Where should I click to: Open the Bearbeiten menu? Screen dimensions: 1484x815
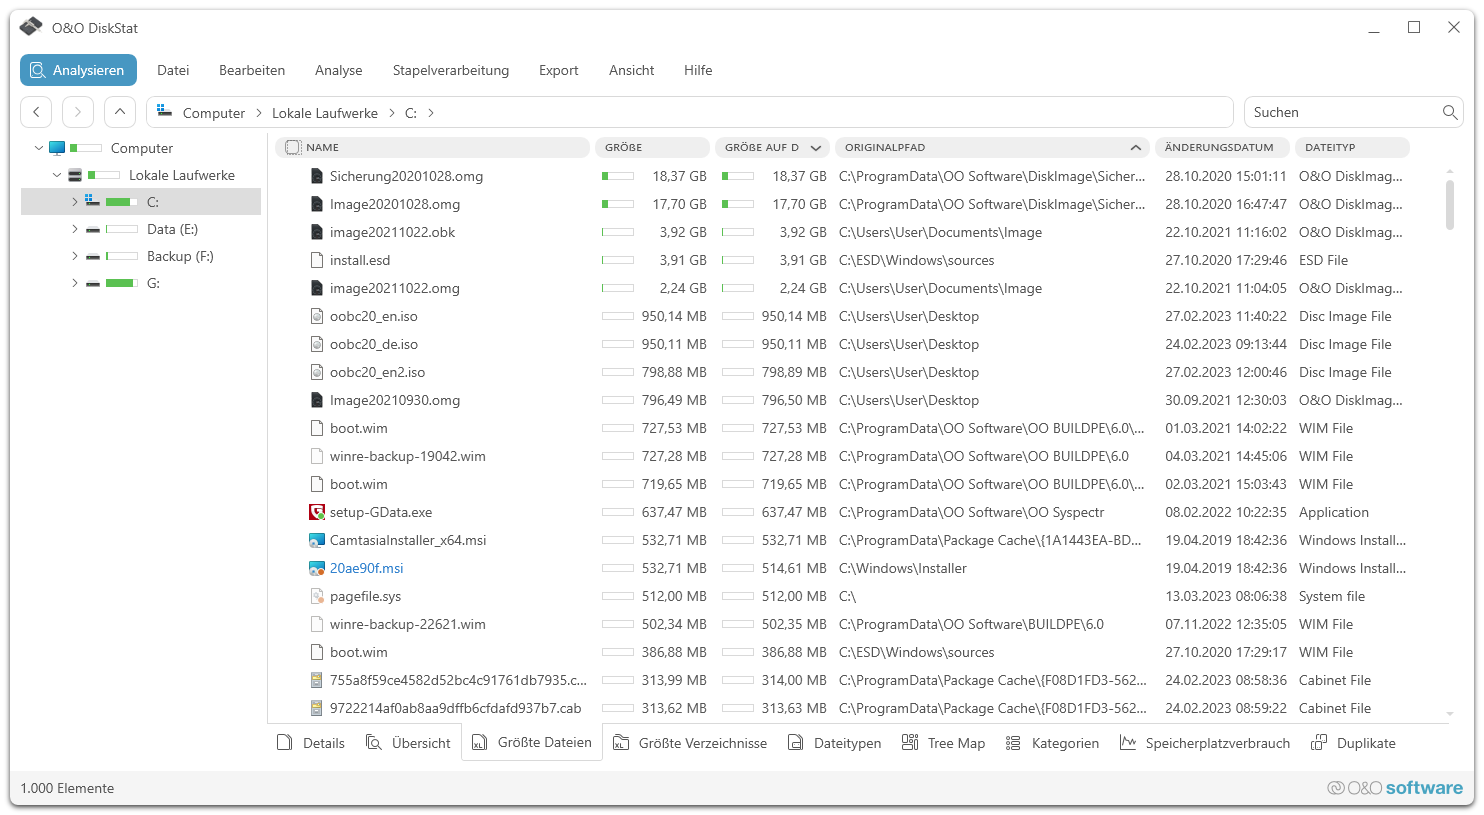(252, 70)
